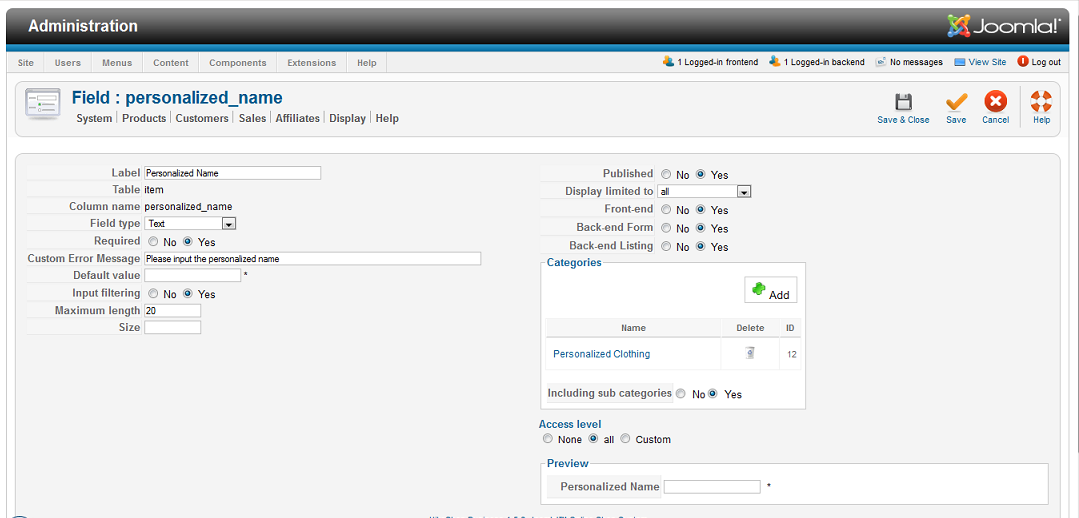Open the Site menu
Screen dimensions: 1079x518
point(25,63)
